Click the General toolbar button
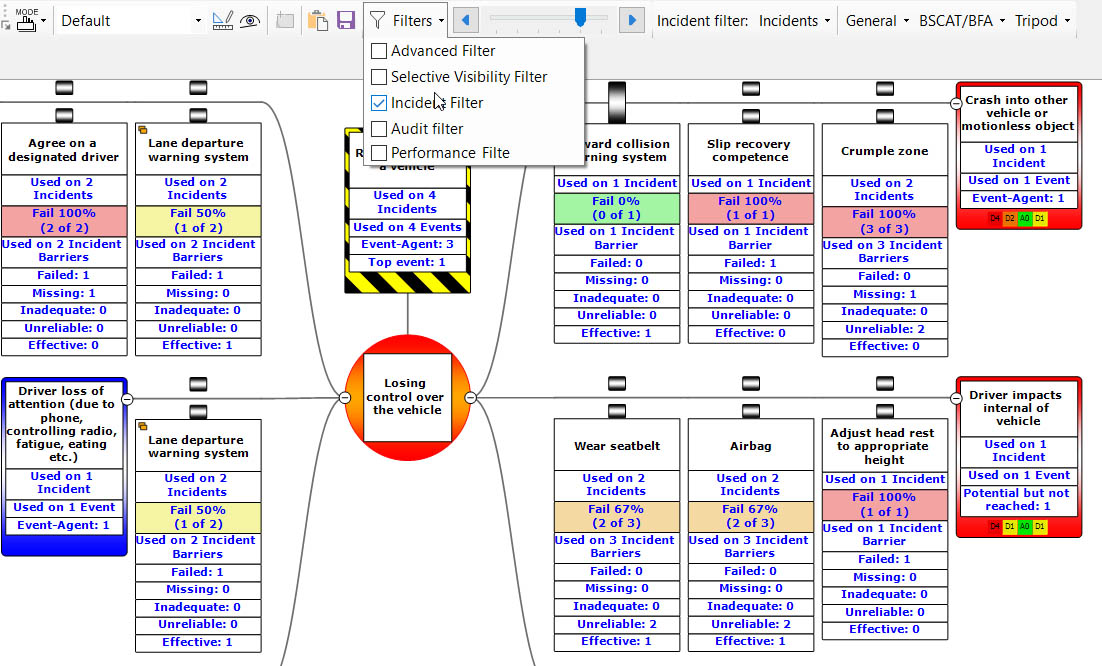 tap(876, 20)
